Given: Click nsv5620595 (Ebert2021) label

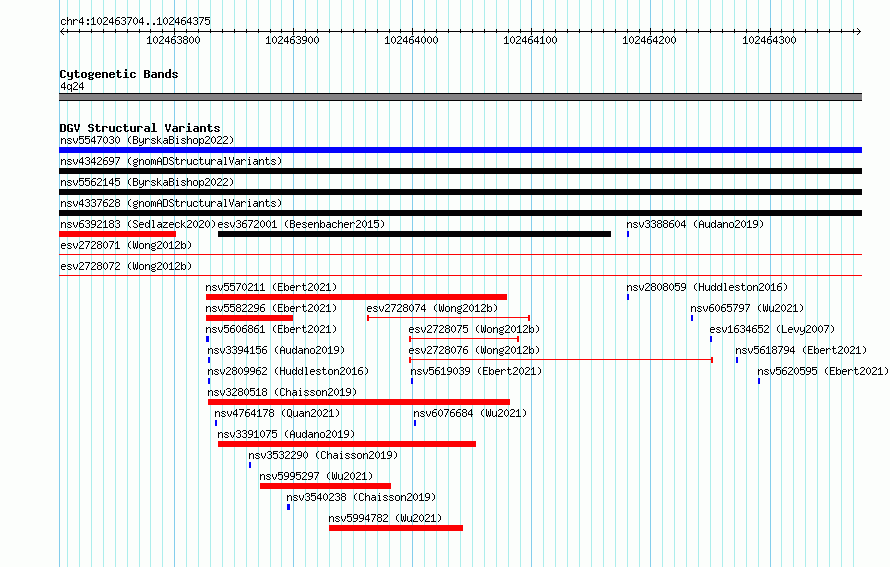Looking at the screenshot, I should pos(823,371).
